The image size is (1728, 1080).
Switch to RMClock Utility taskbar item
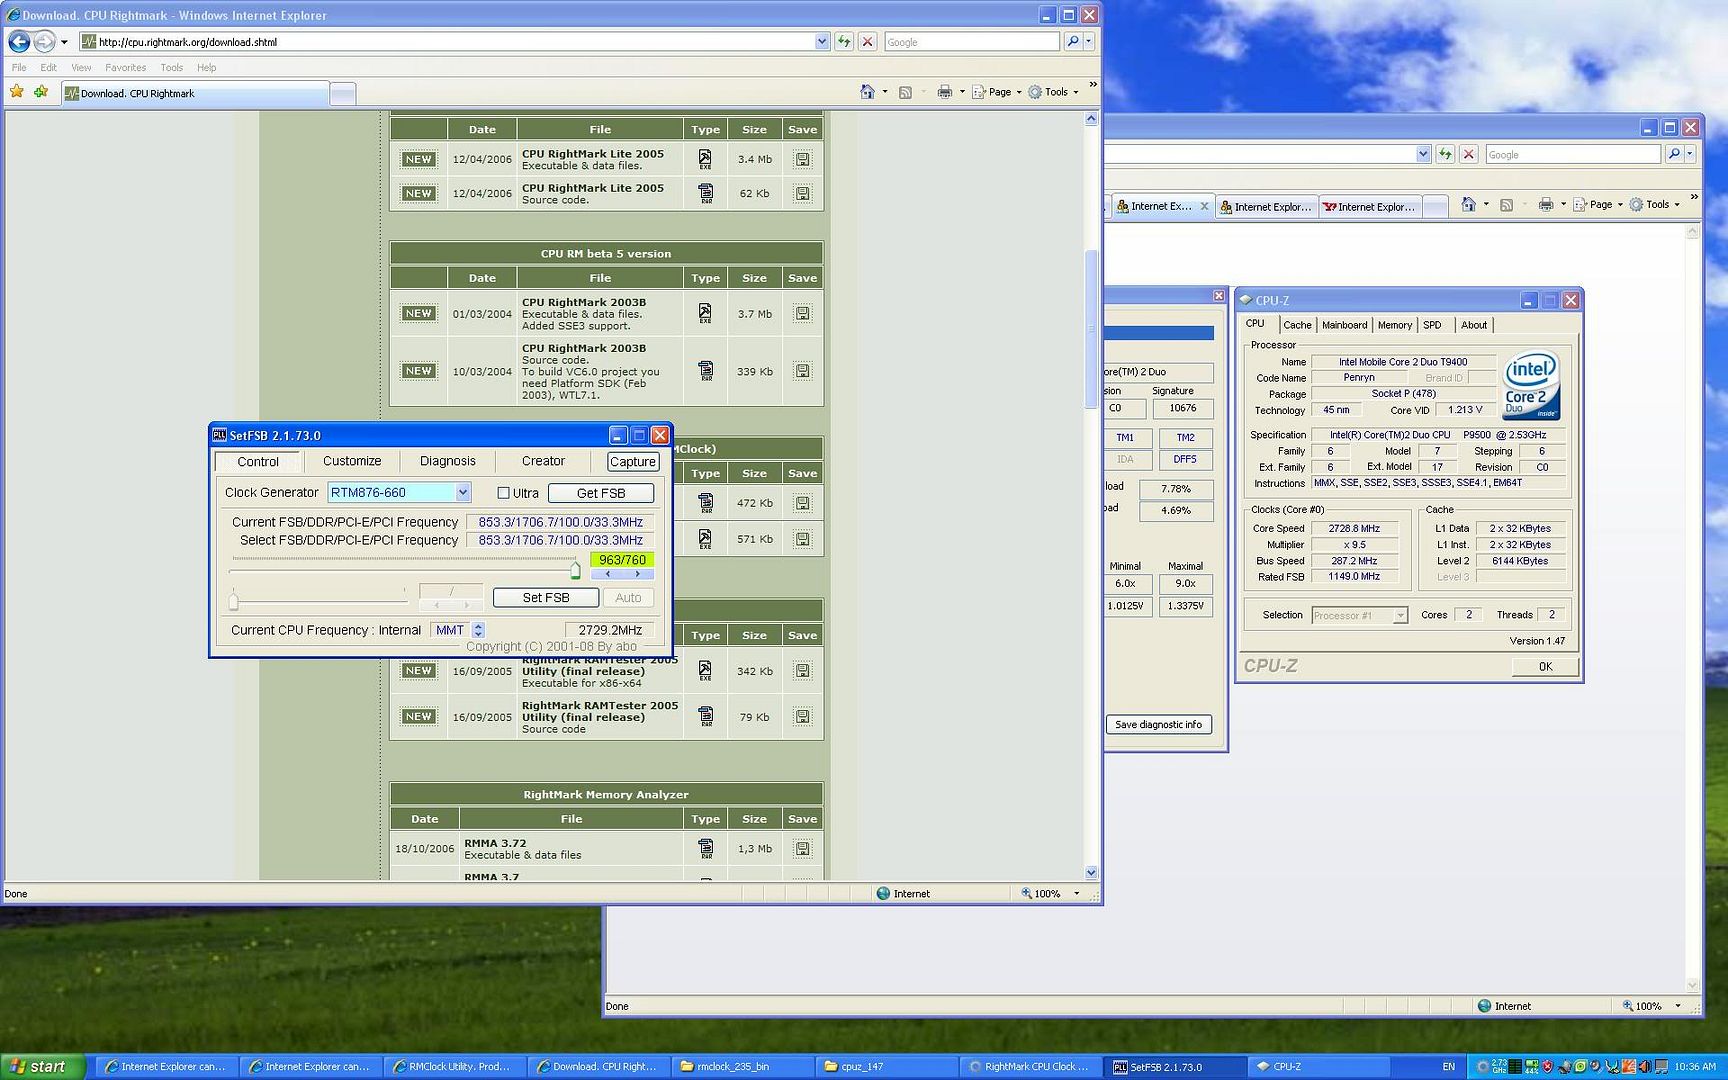tap(454, 1066)
